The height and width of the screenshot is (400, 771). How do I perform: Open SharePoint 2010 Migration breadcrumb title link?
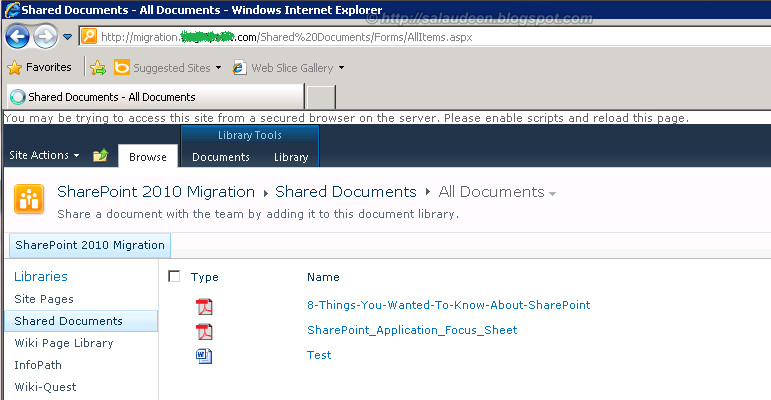(156, 191)
